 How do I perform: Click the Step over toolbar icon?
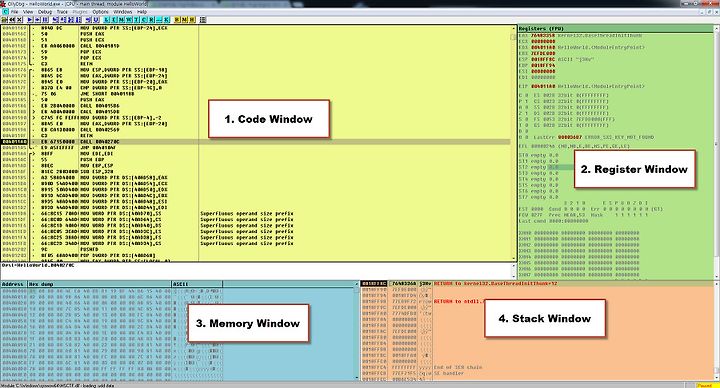click(62, 20)
